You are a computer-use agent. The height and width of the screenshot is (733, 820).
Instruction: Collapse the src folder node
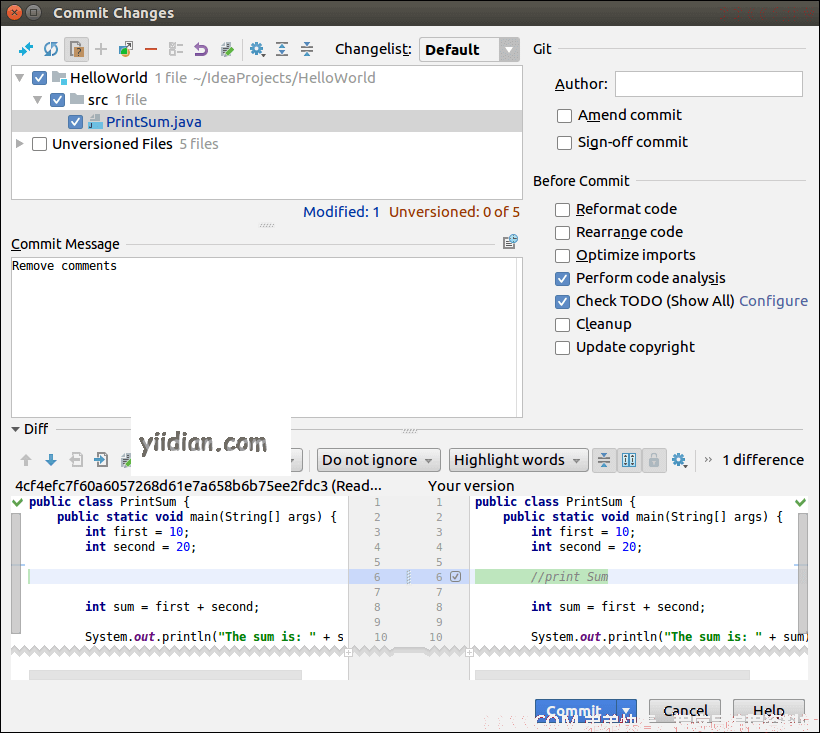click(x=38, y=100)
